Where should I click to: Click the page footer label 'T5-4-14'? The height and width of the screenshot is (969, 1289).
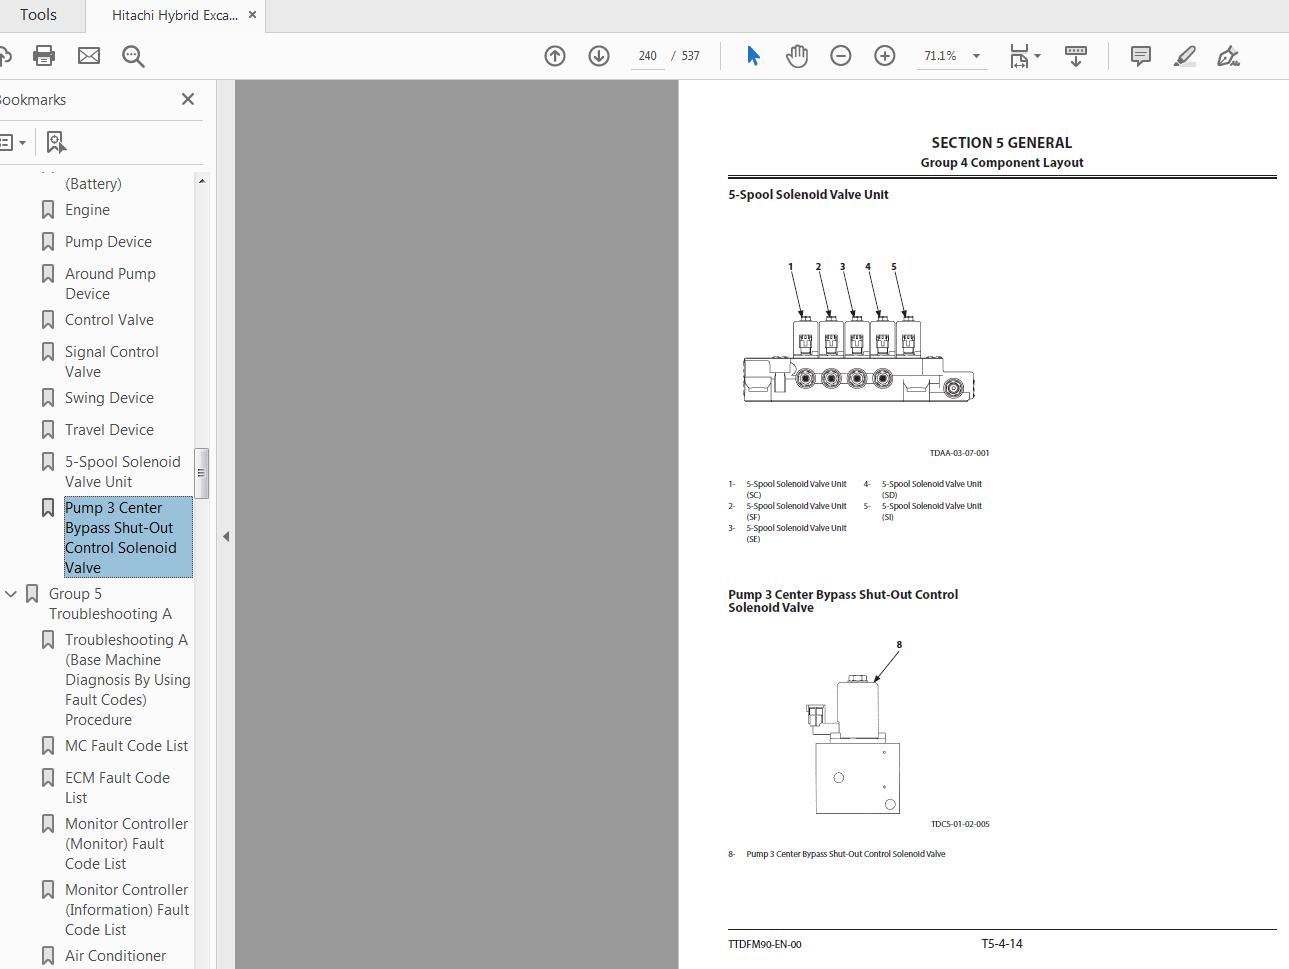tap(1001, 944)
